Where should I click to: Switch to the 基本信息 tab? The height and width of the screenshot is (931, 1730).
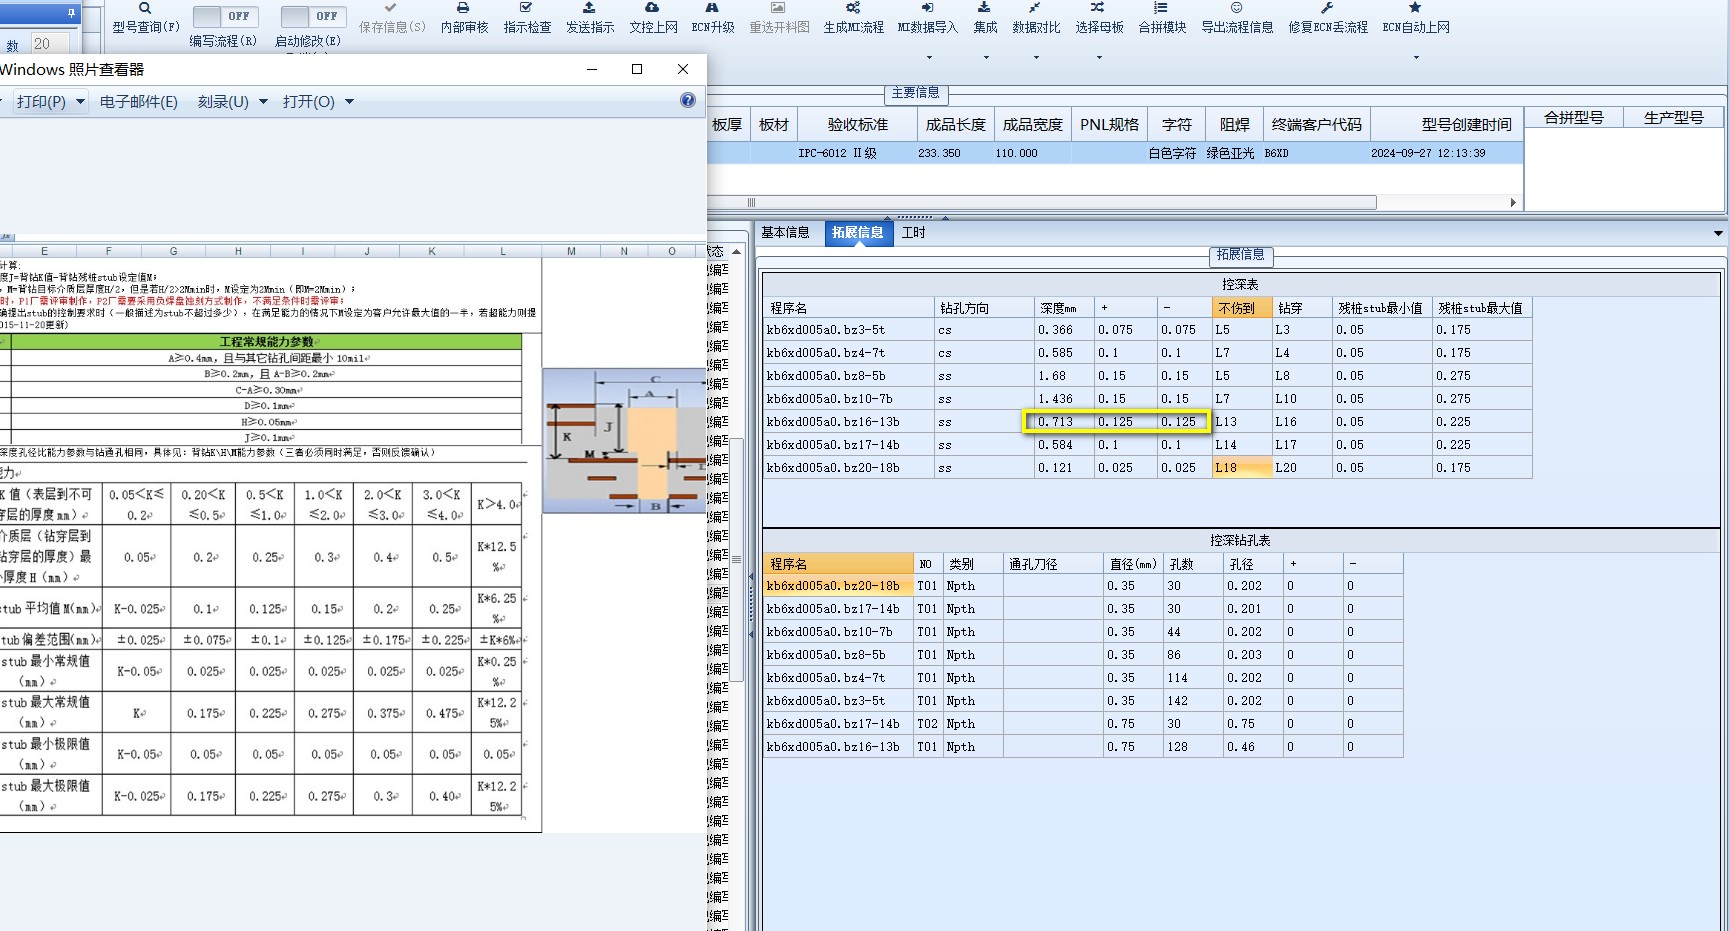click(785, 233)
